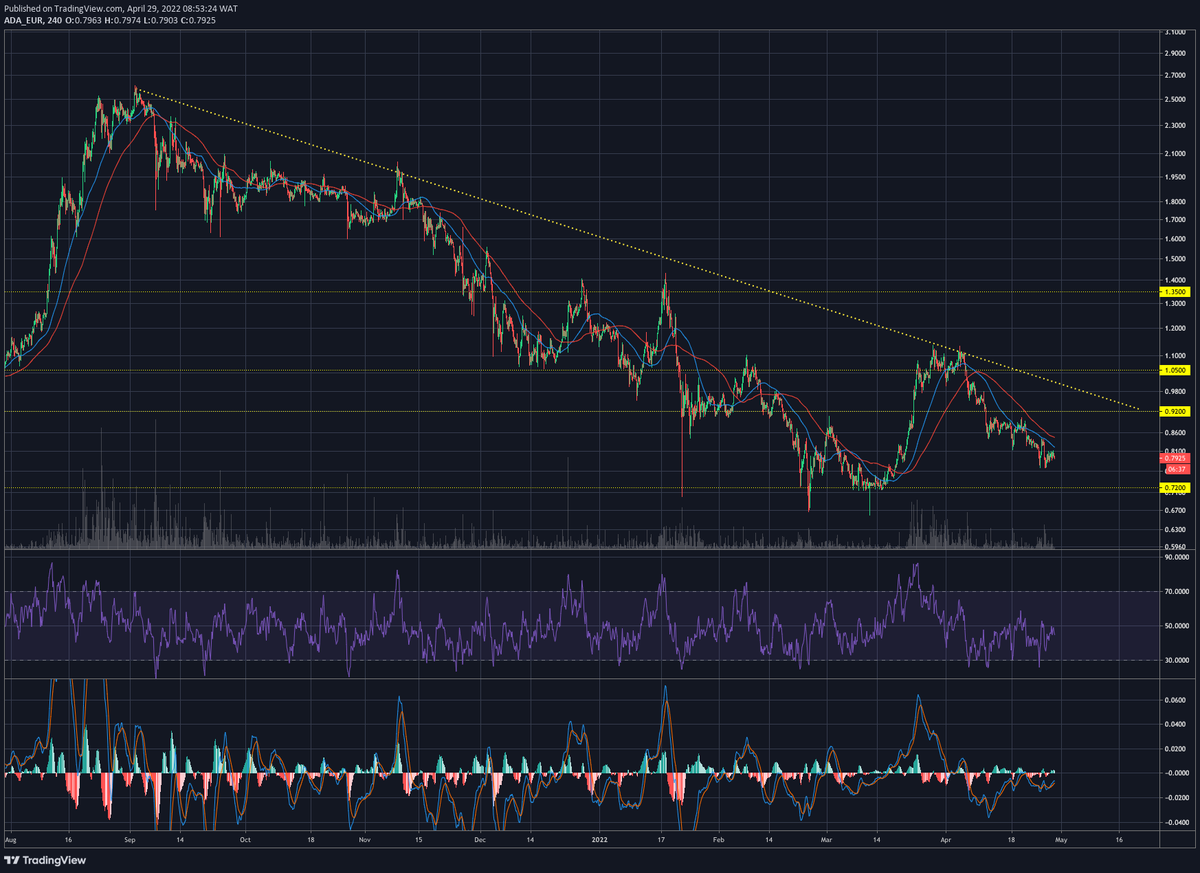The width and height of the screenshot is (1200, 873).
Task: Click the 'Oct' time axis label
Action: (x=247, y=842)
